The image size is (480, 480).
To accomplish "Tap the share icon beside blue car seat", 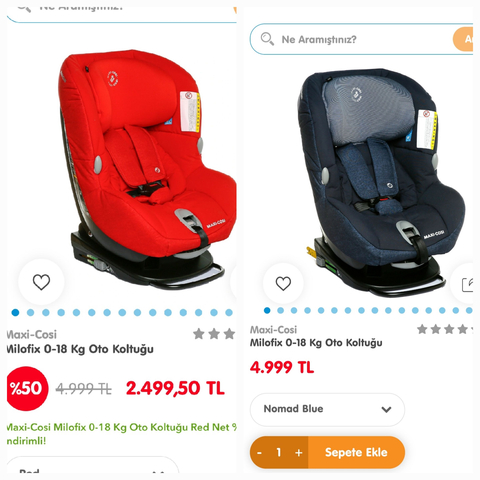I will click(467, 284).
